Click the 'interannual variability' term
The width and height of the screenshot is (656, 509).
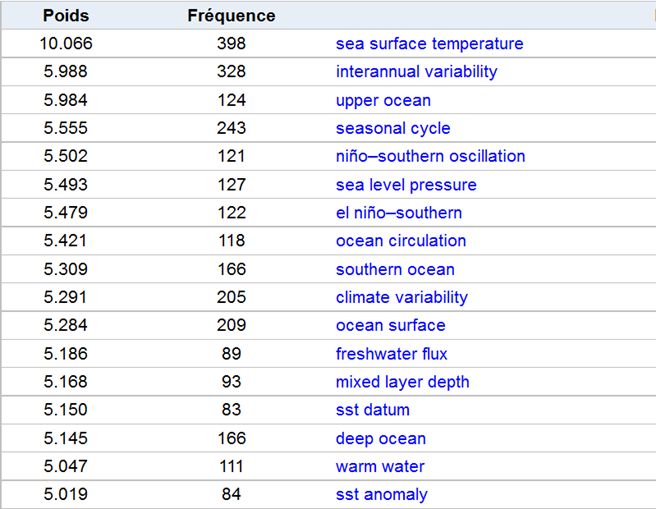[416, 72]
